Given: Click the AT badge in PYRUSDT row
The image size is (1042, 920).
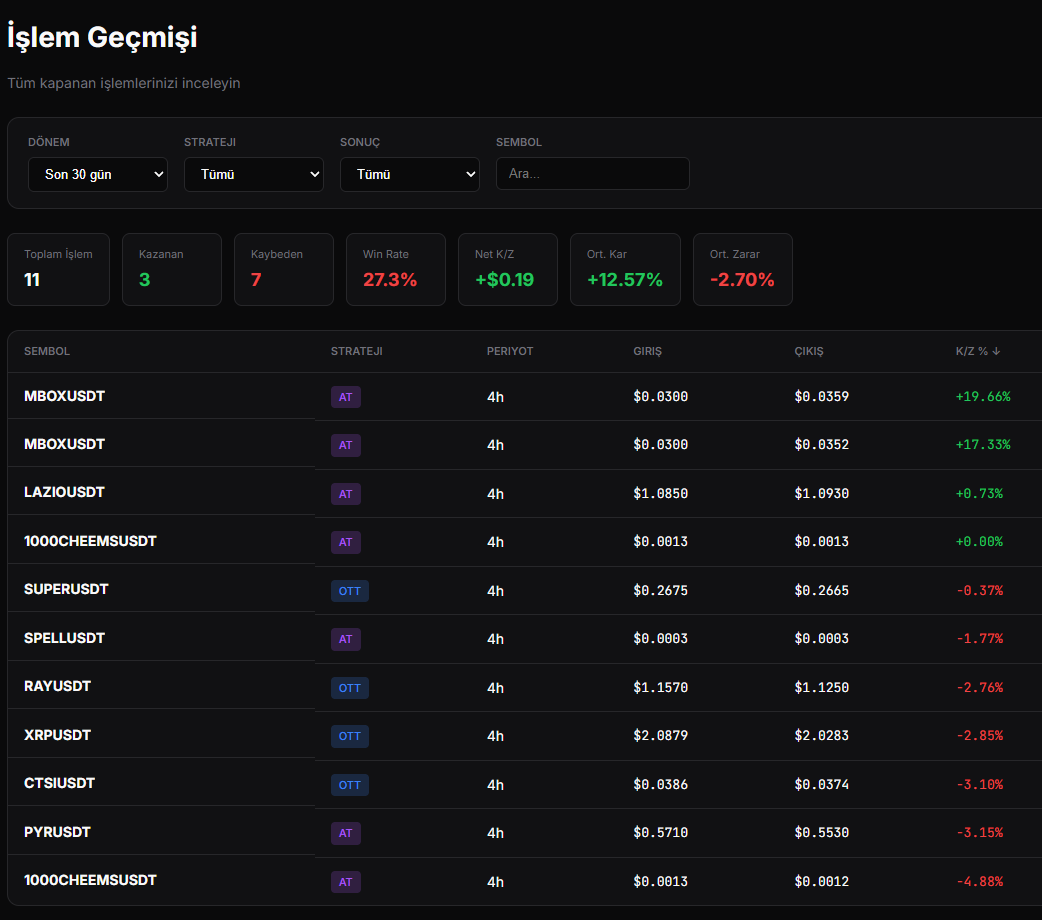Looking at the screenshot, I should [x=346, y=833].
